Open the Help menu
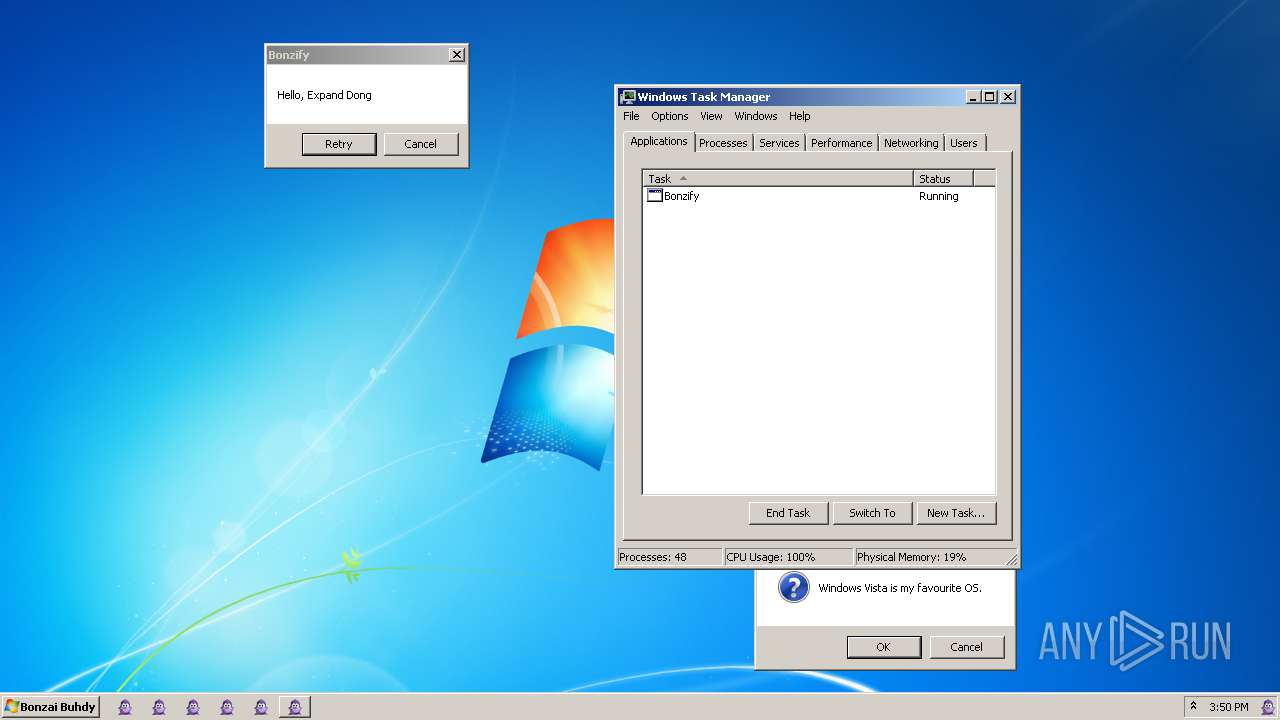Viewport: 1280px width, 720px height. [800, 116]
